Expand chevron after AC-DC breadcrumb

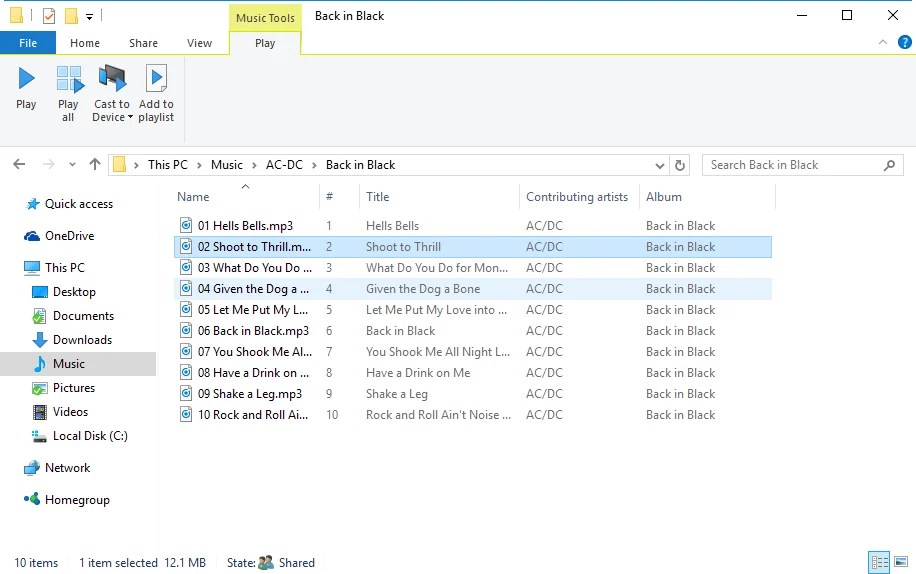pos(314,165)
